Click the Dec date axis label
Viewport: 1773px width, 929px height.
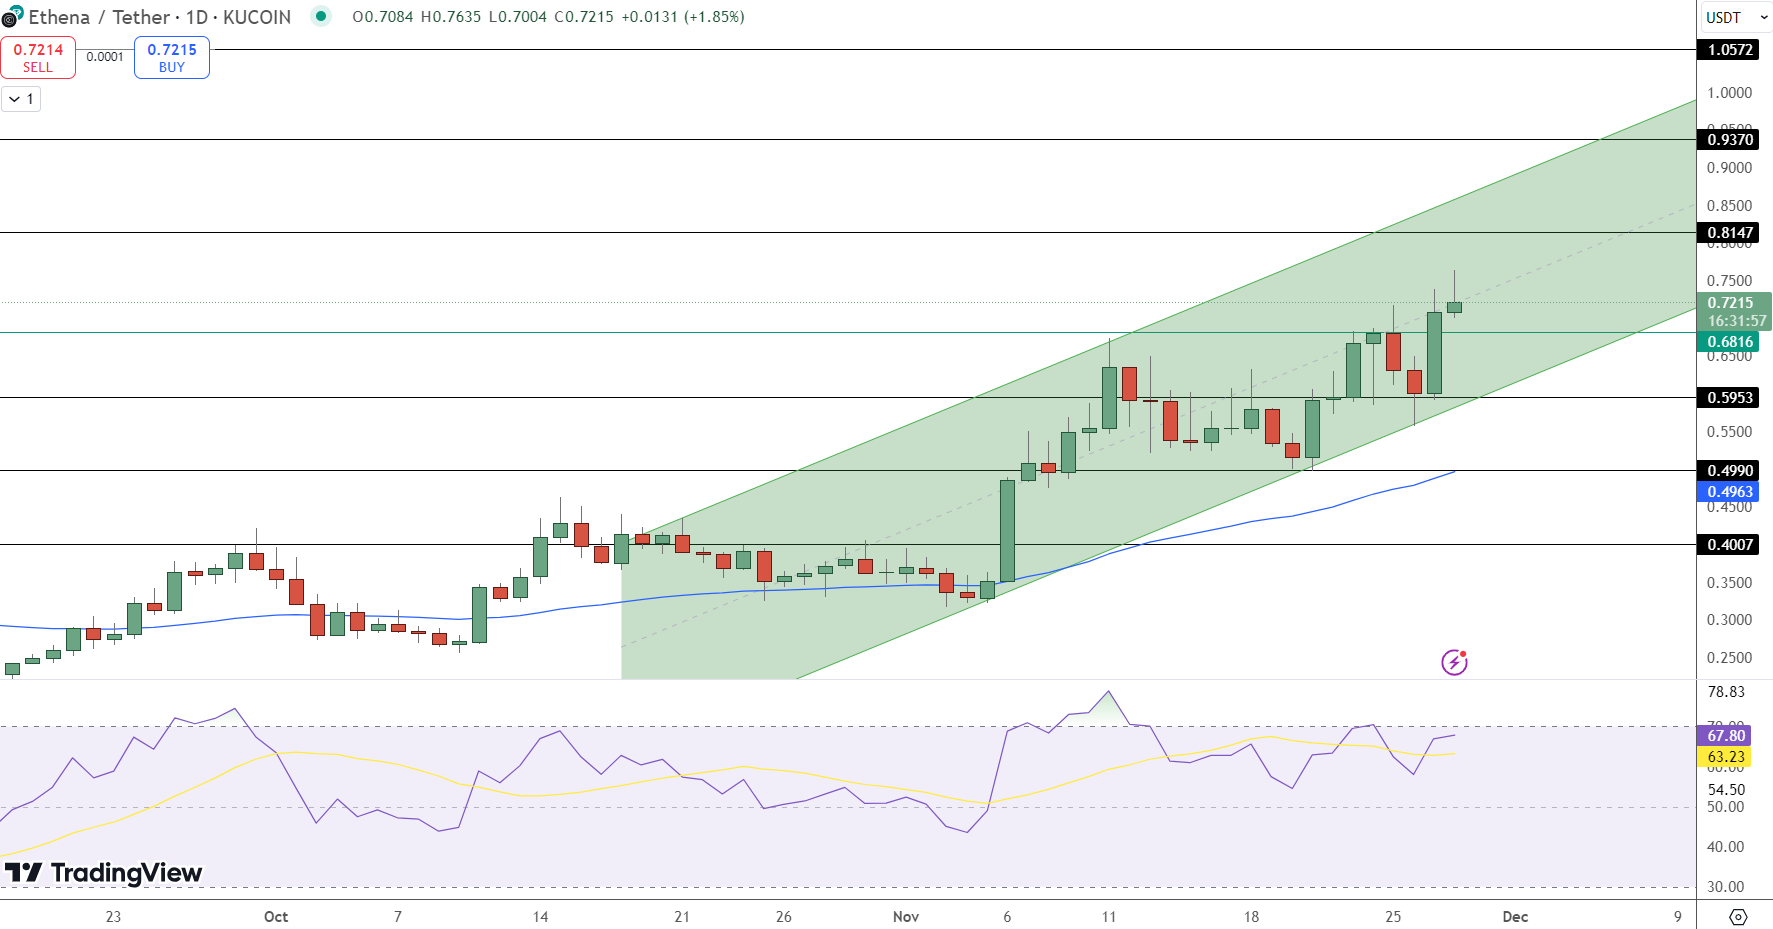1515,917
